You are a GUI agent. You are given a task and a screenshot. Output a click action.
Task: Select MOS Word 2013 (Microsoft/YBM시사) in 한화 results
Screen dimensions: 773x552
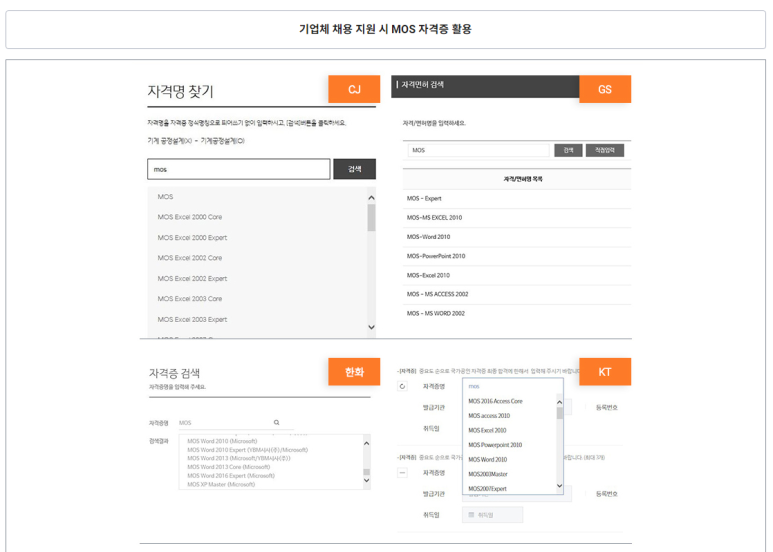pos(239,458)
